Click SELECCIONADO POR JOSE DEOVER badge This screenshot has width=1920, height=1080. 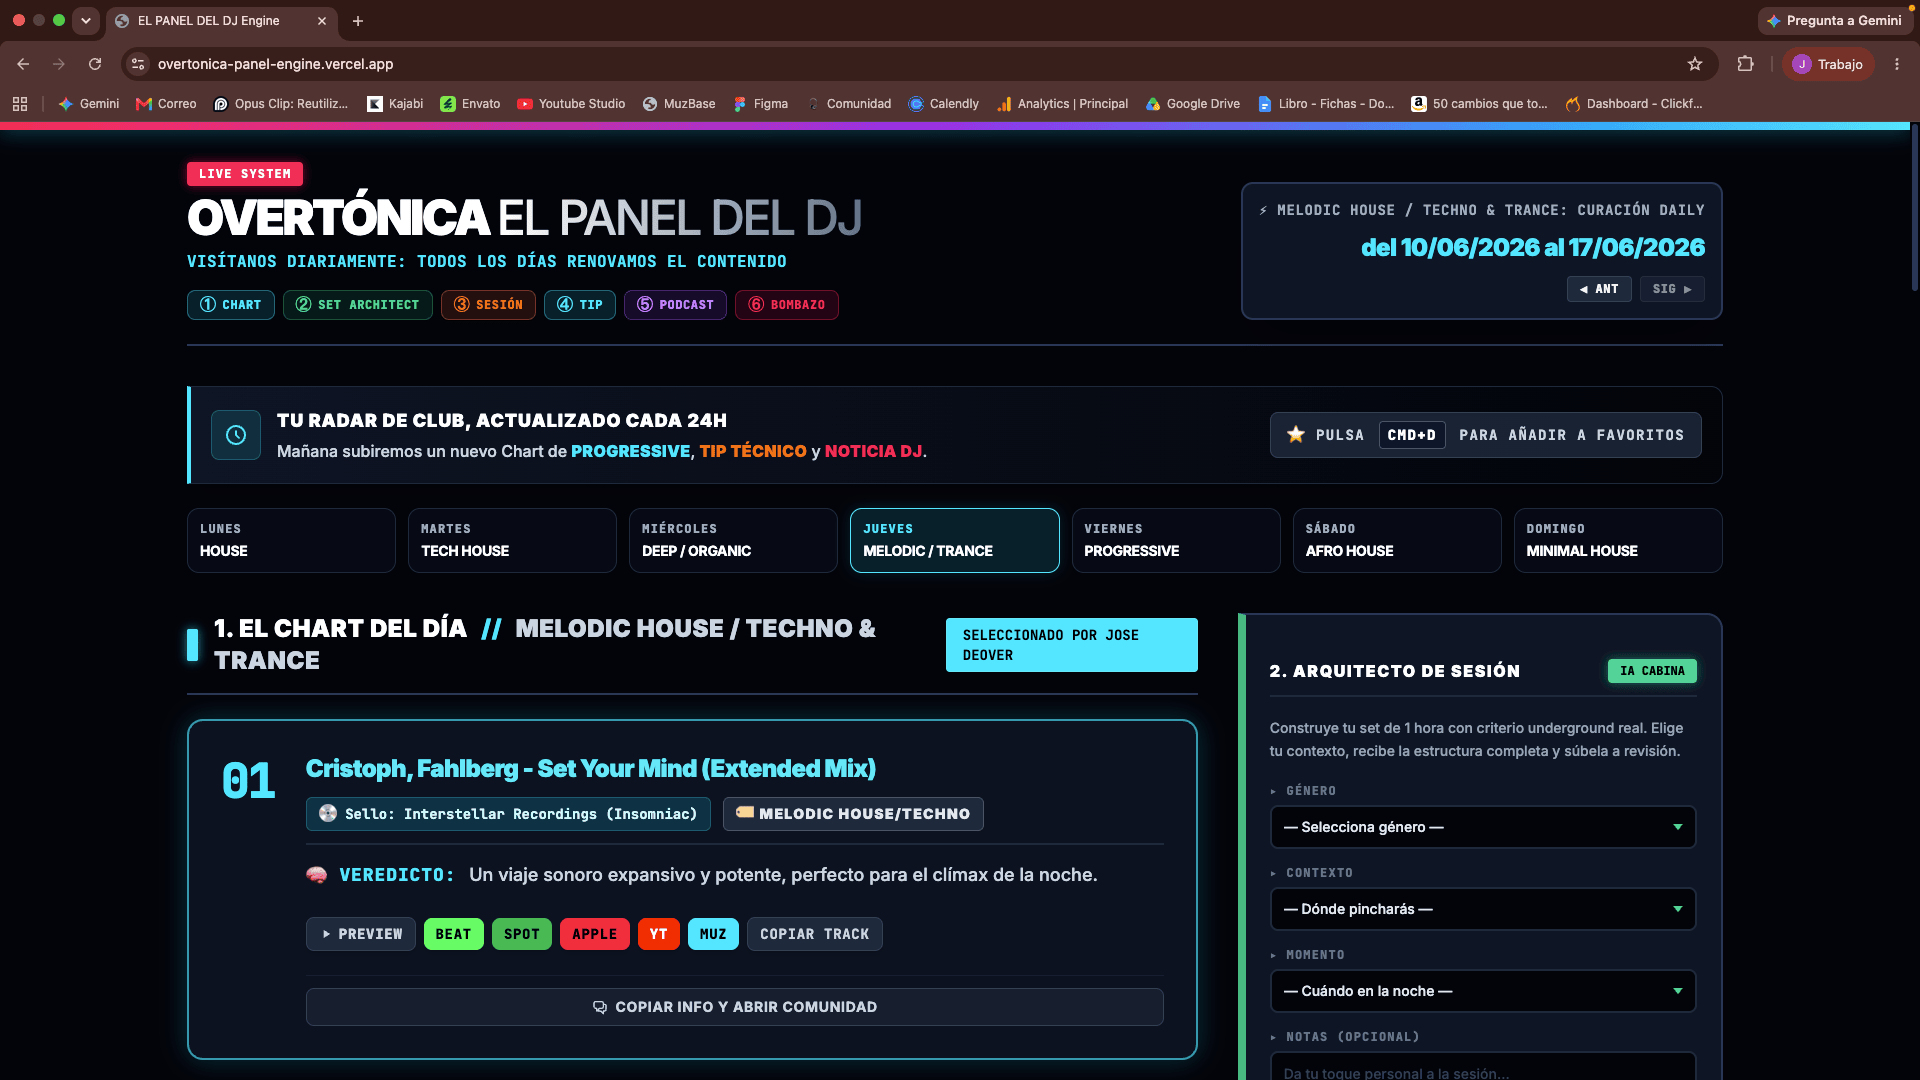[1072, 645]
